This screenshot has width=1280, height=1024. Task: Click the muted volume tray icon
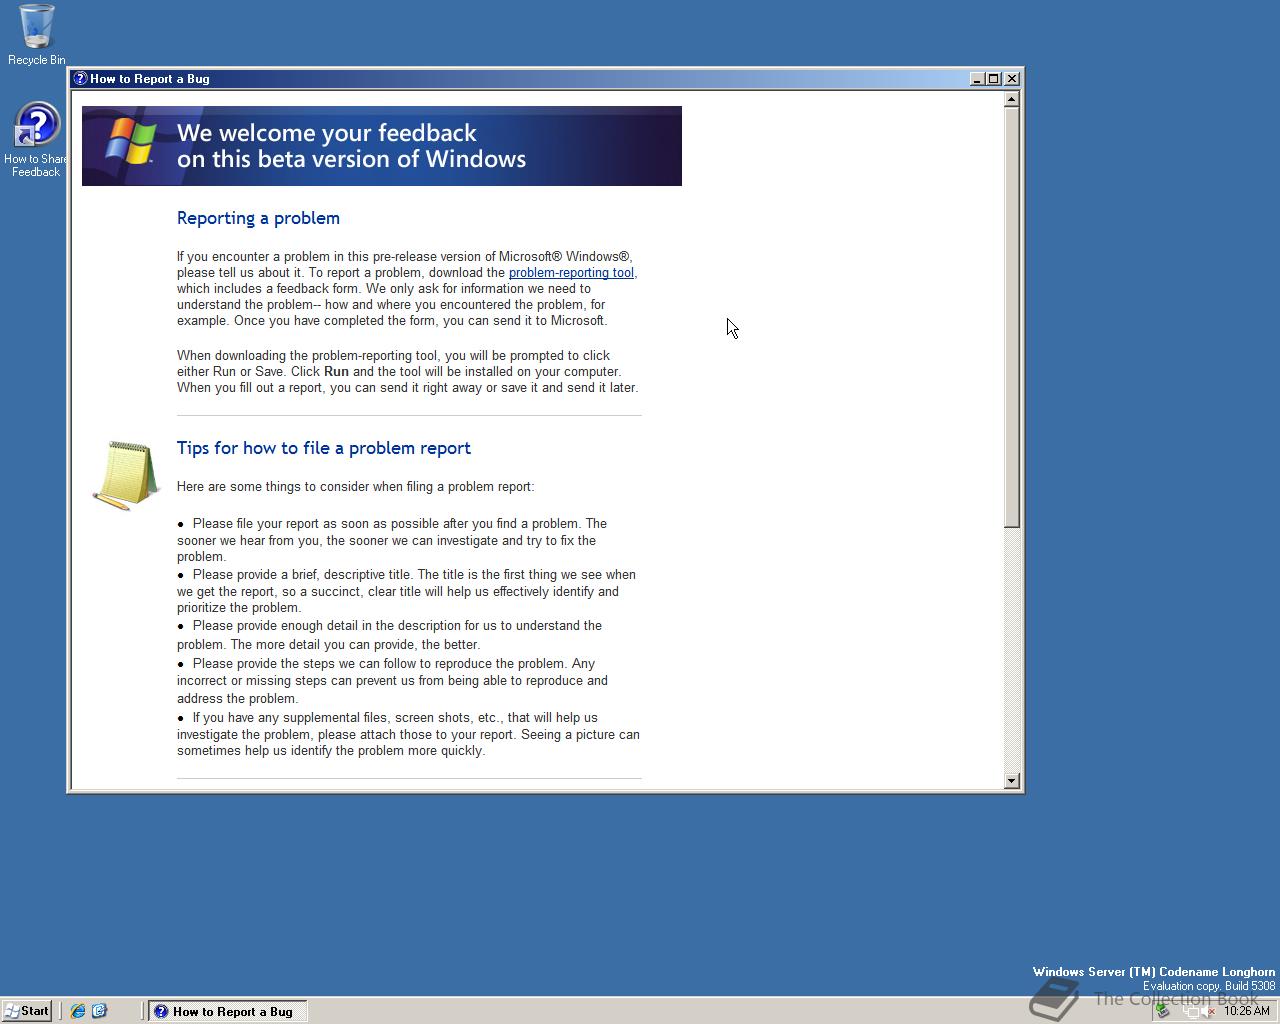pyautogui.click(x=1207, y=1011)
